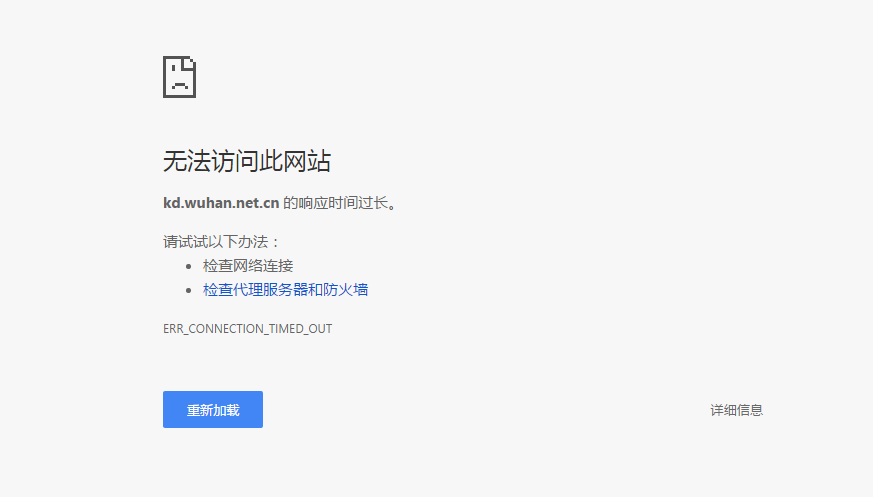Click the kd.wuhan.net.cn domain text
The height and width of the screenshot is (497, 873).
tap(221, 203)
